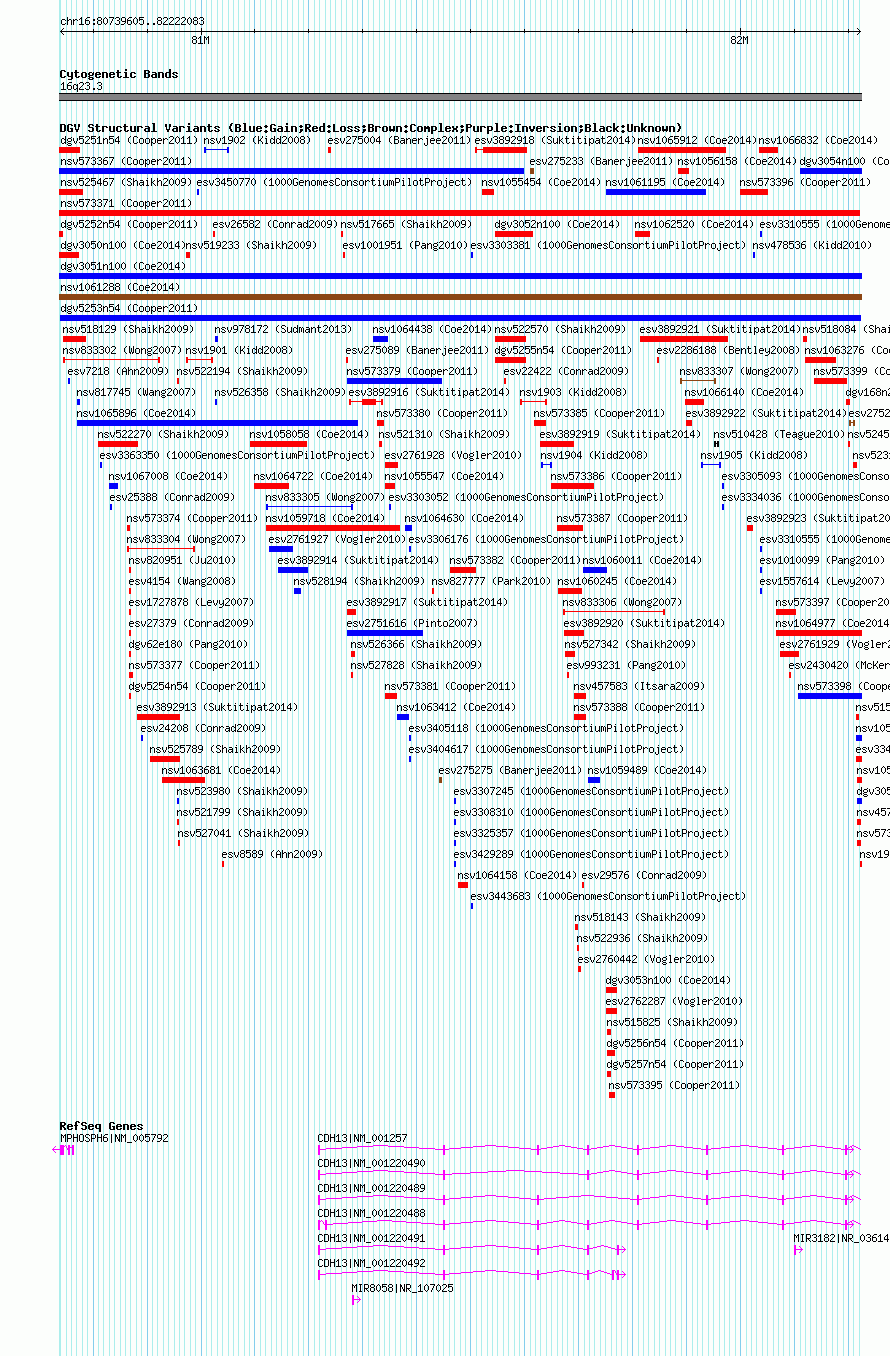The image size is (890, 1356).
Task: Select the CDH13|NM_001220492 transcript label
Action: coord(372,1263)
